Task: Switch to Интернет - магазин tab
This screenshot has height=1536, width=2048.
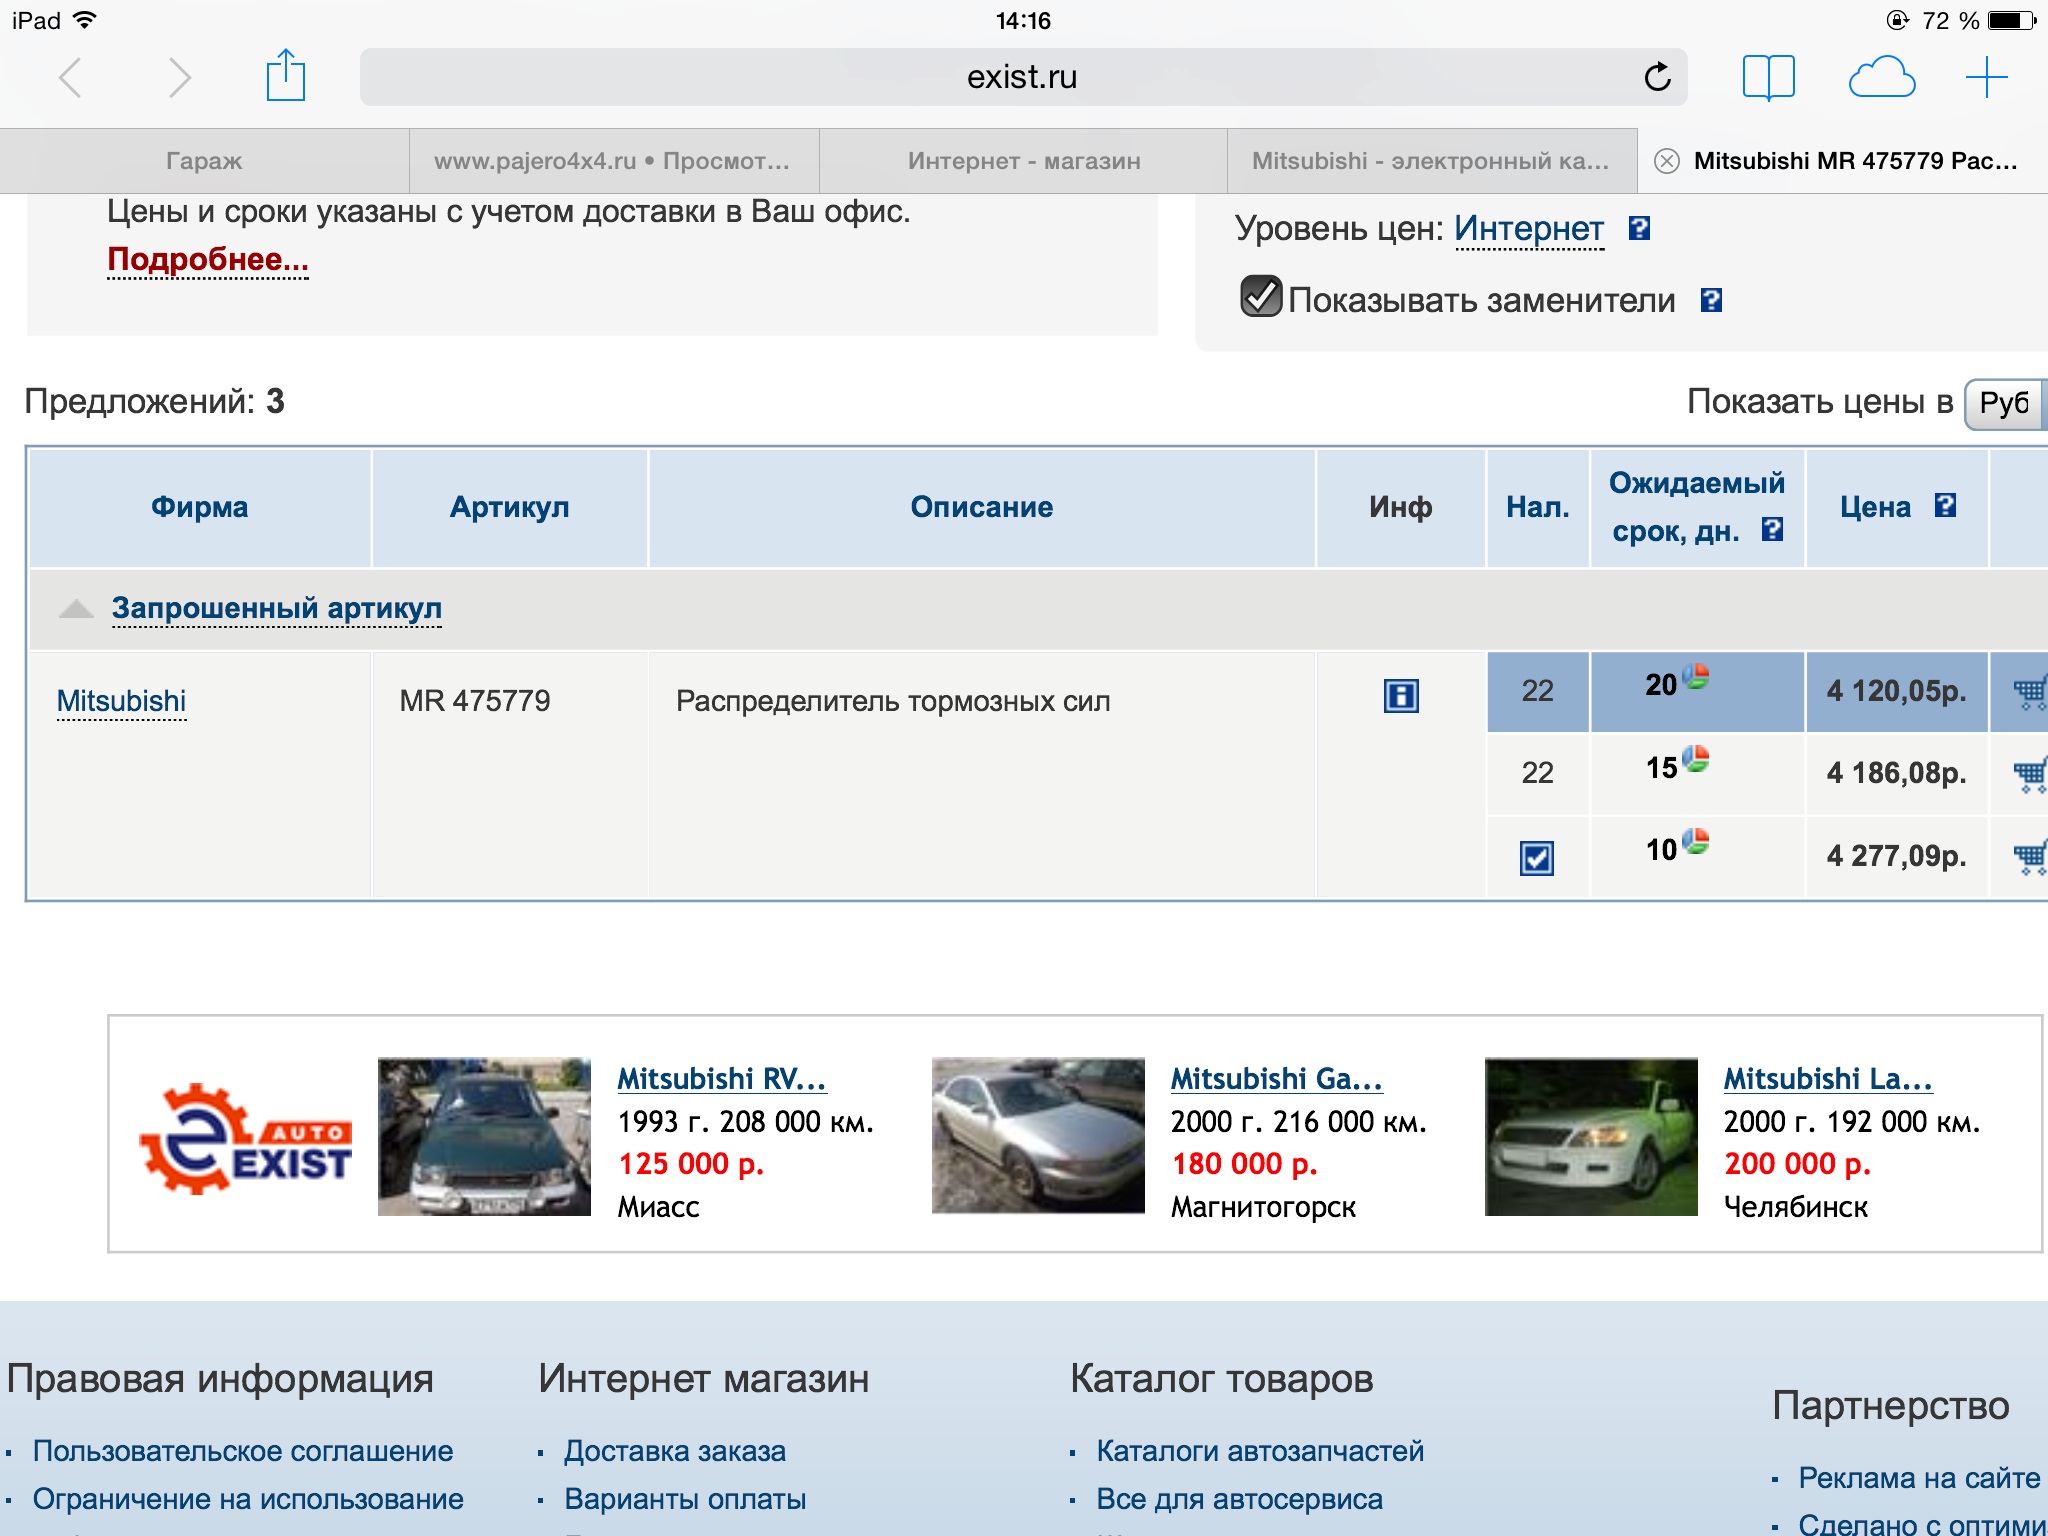Action: click(1023, 161)
